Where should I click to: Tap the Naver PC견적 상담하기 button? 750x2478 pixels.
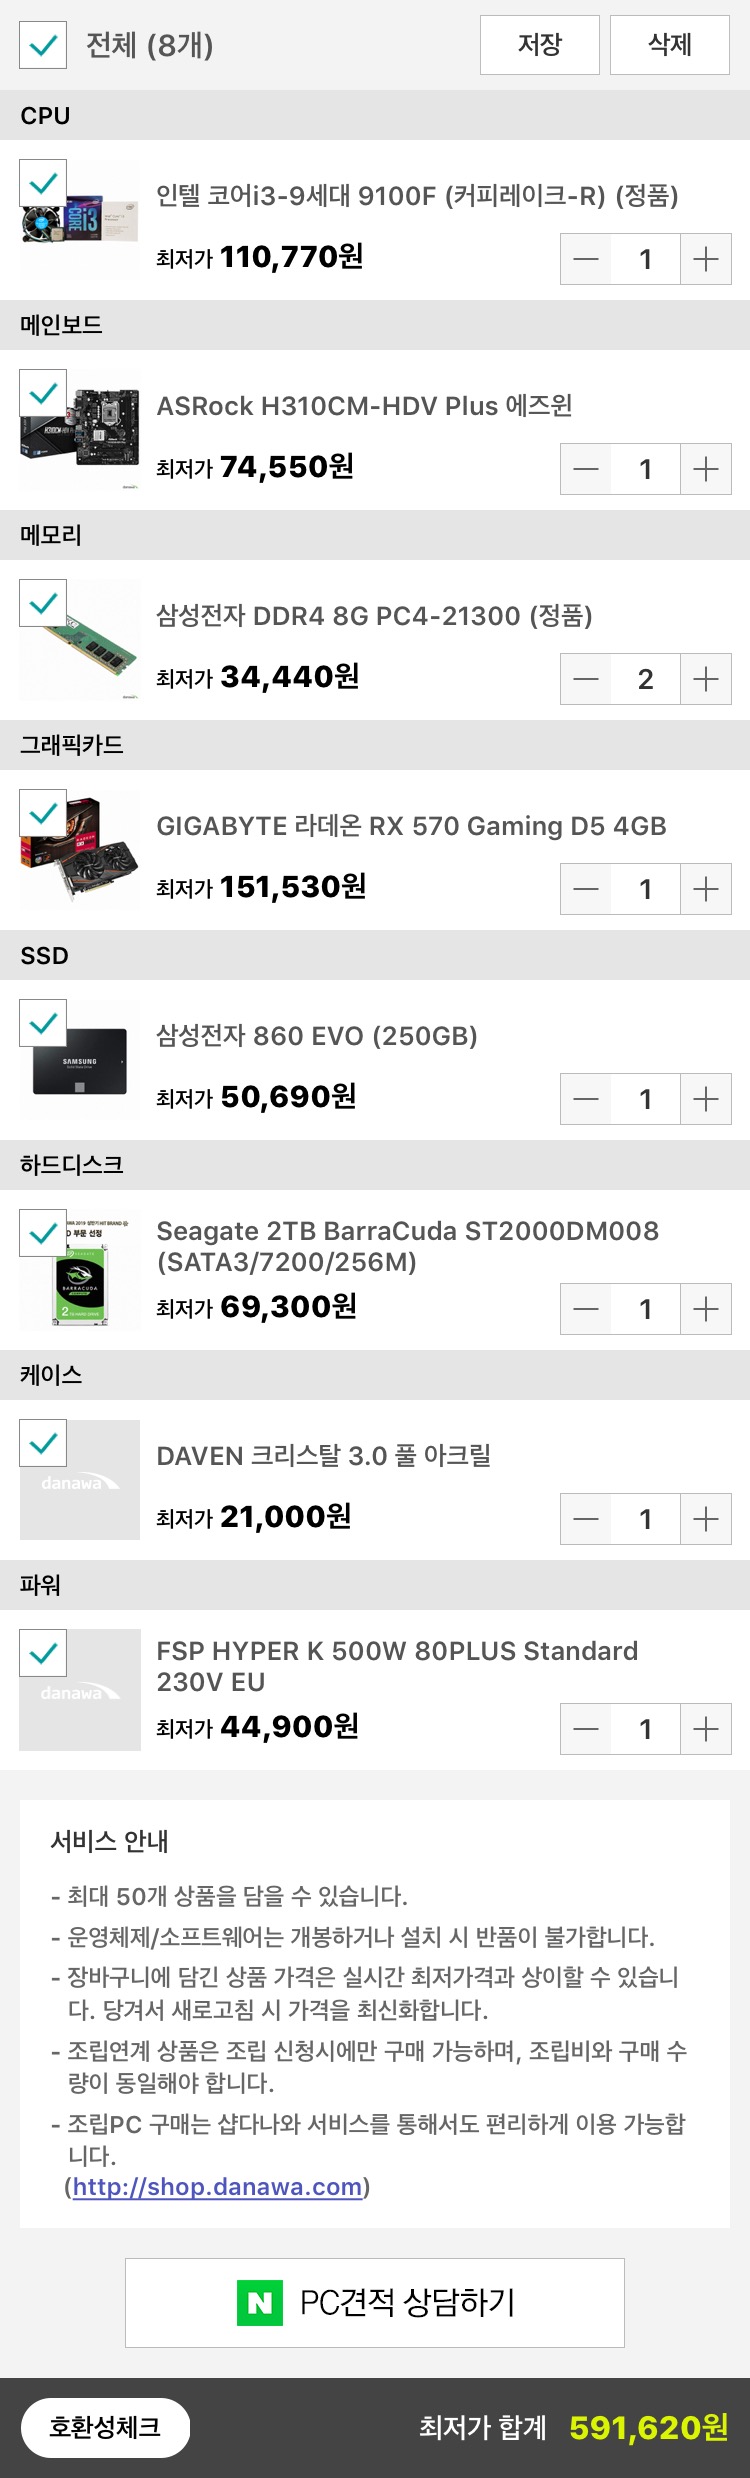coord(375,2302)
